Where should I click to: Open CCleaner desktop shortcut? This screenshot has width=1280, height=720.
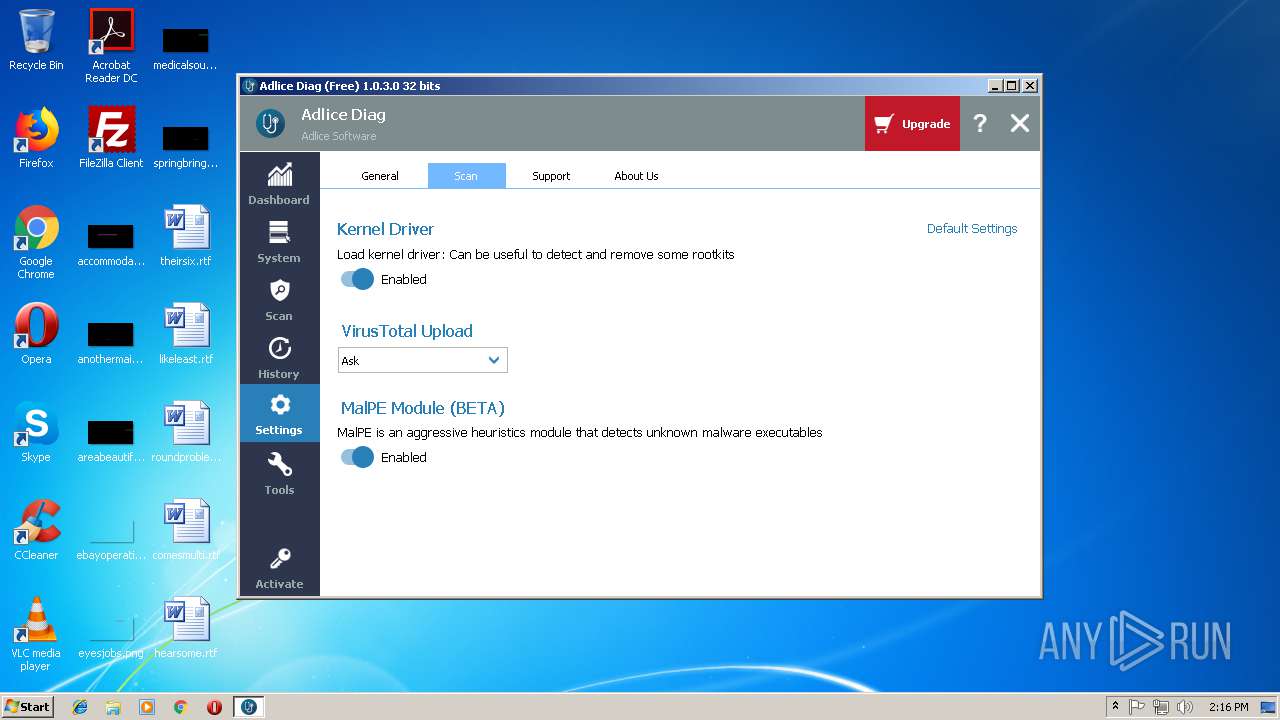tap(36, 530)
